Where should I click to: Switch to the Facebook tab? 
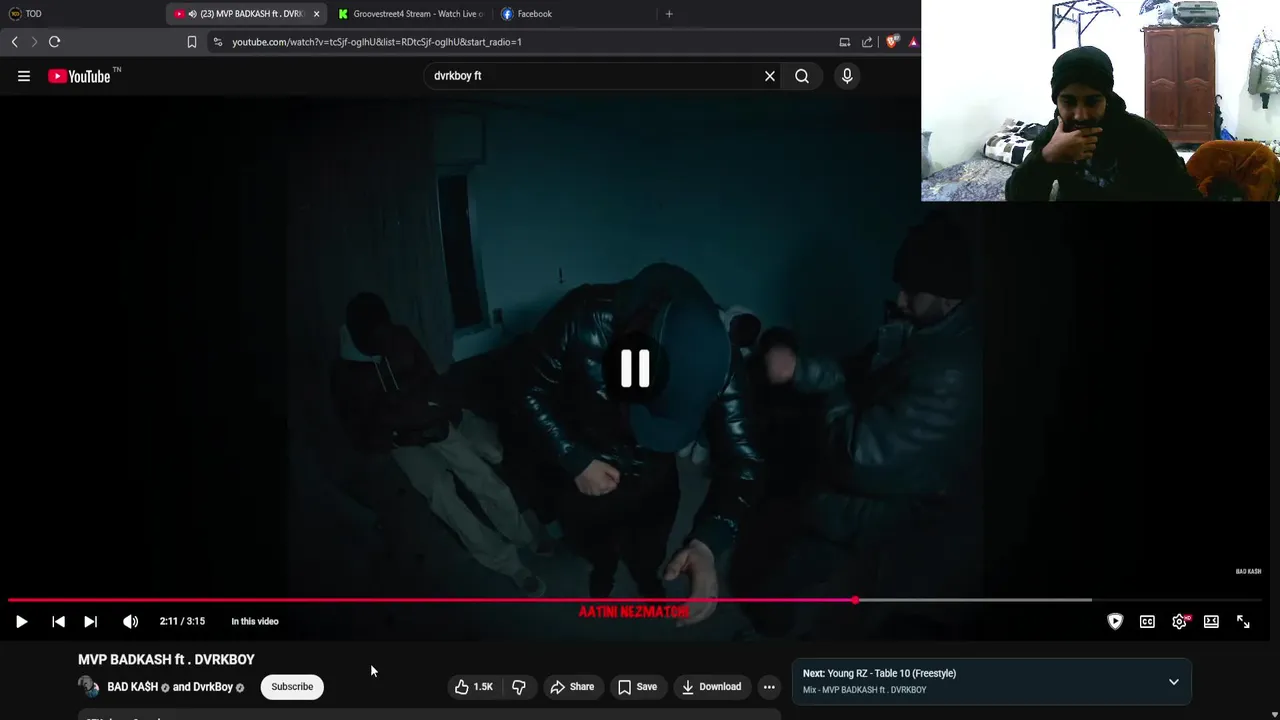(571, 14)
